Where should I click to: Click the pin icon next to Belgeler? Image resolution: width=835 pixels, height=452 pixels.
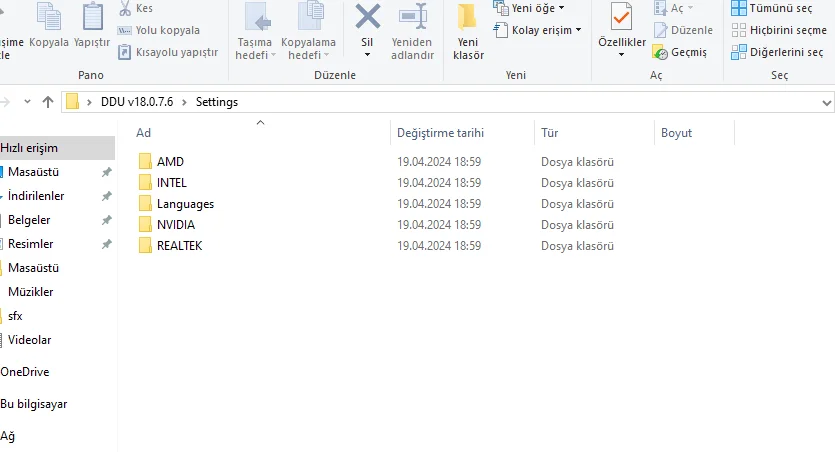tap(107, 220)
